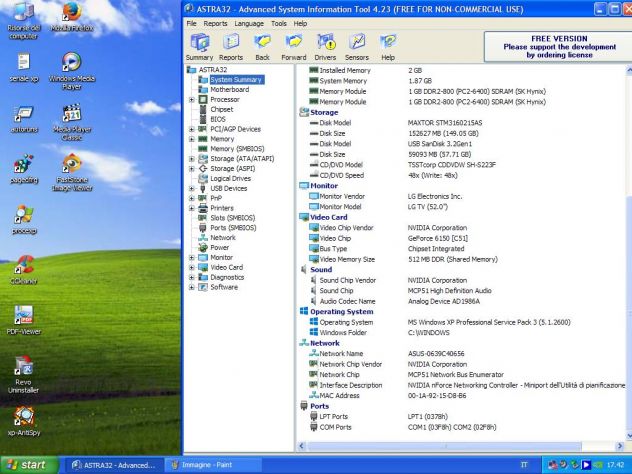
Task: Open the Help toolbar icon
Action: pos(388,47)
